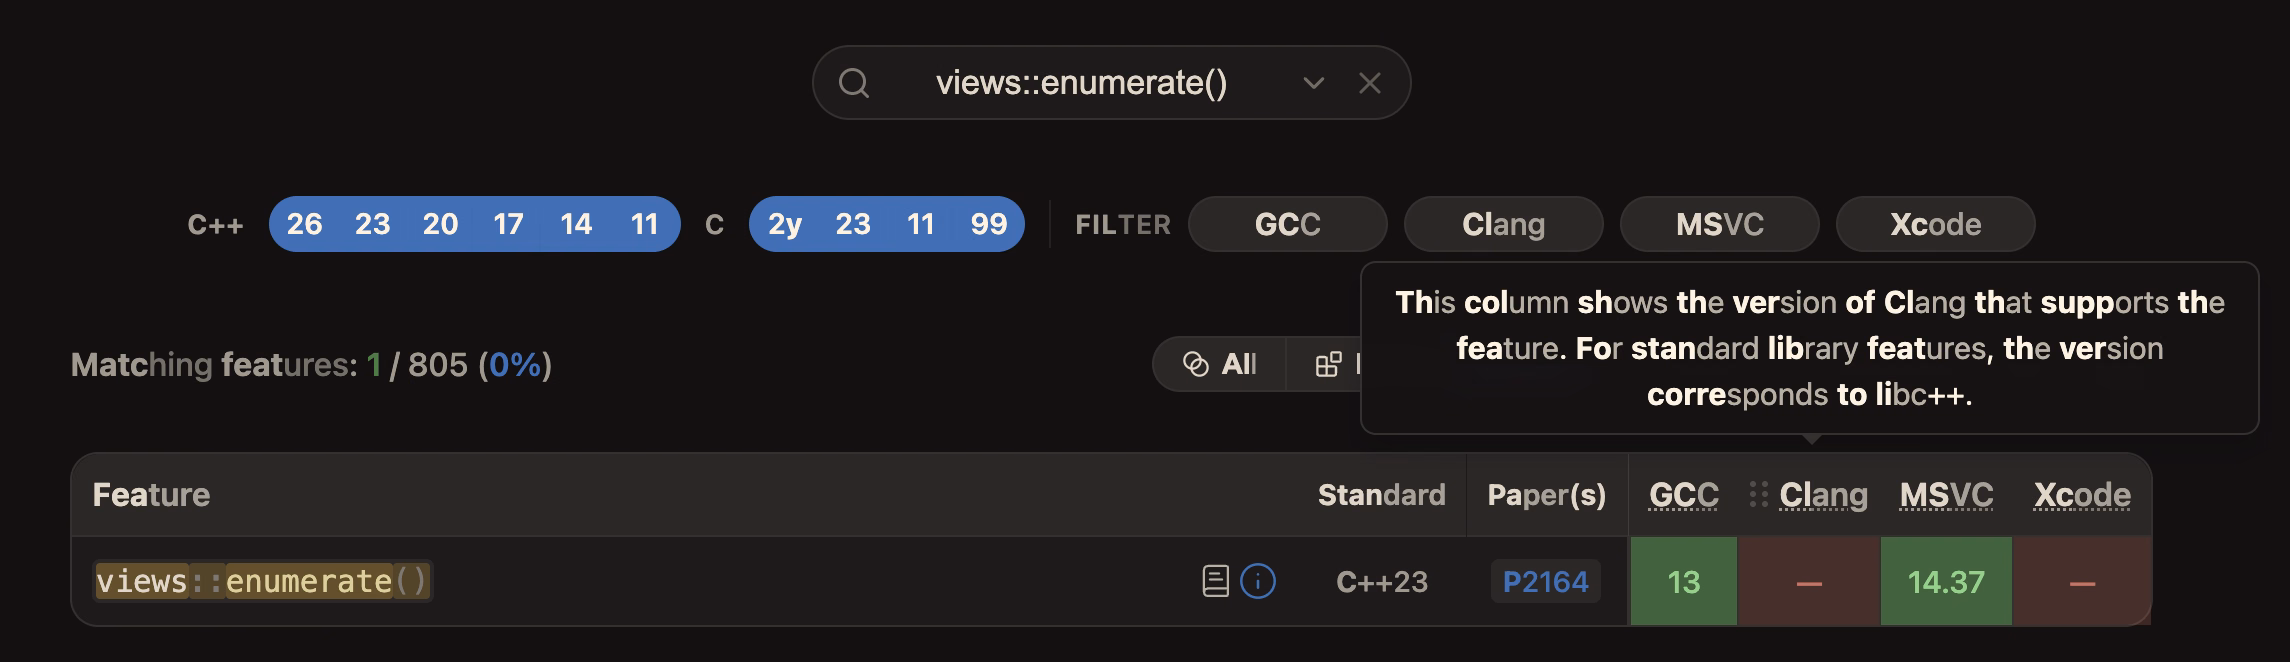This screenshot has height=662, width=2290.
Task: Toggle the C 2y standard filter
Action: tap(785, 224)
